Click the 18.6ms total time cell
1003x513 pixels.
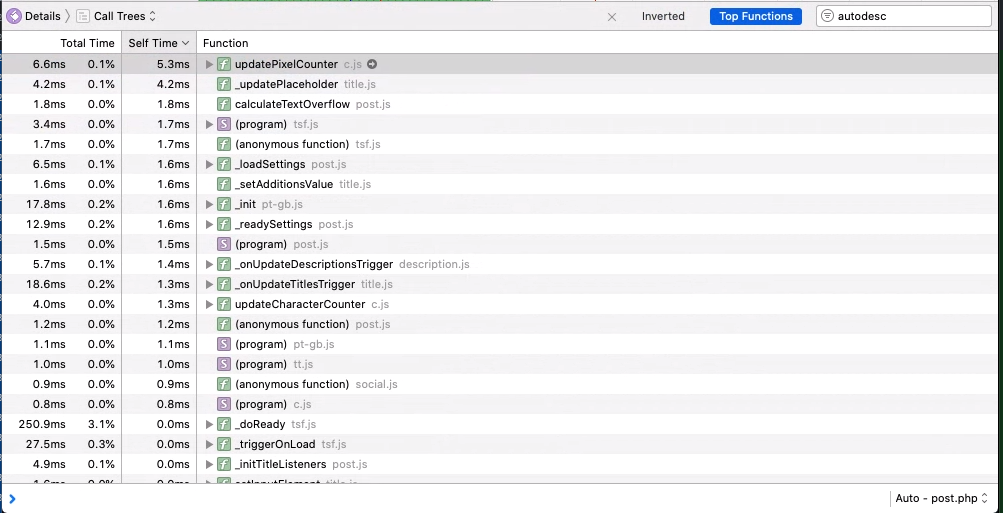point(45,284)
